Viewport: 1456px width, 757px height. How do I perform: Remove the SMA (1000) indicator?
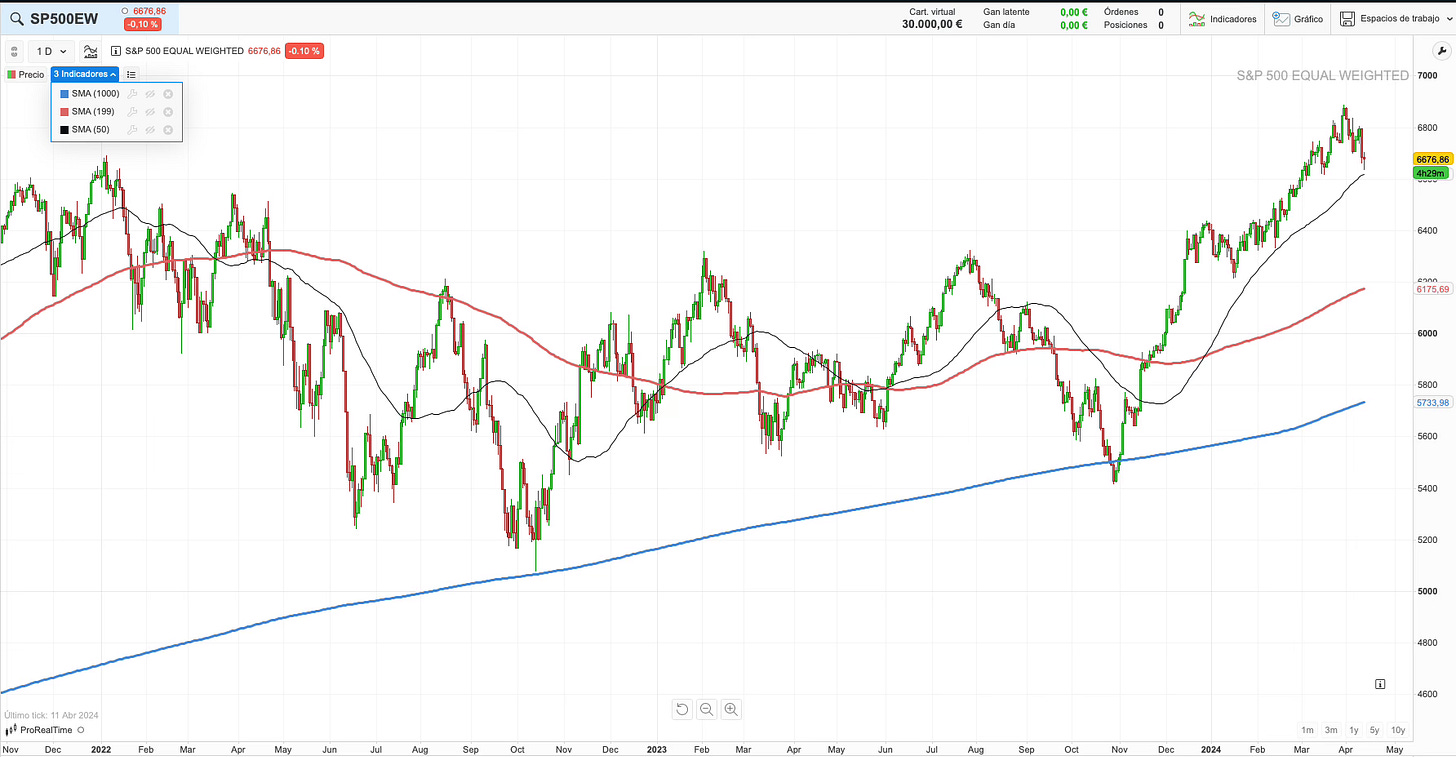pyautogui.click(x=168, y=94)
